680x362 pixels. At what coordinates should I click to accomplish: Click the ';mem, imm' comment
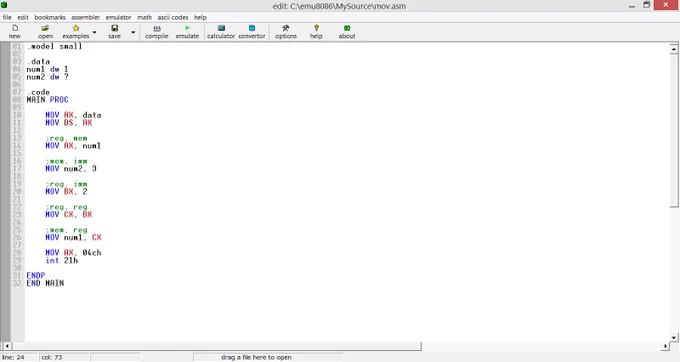coord(66,161)
